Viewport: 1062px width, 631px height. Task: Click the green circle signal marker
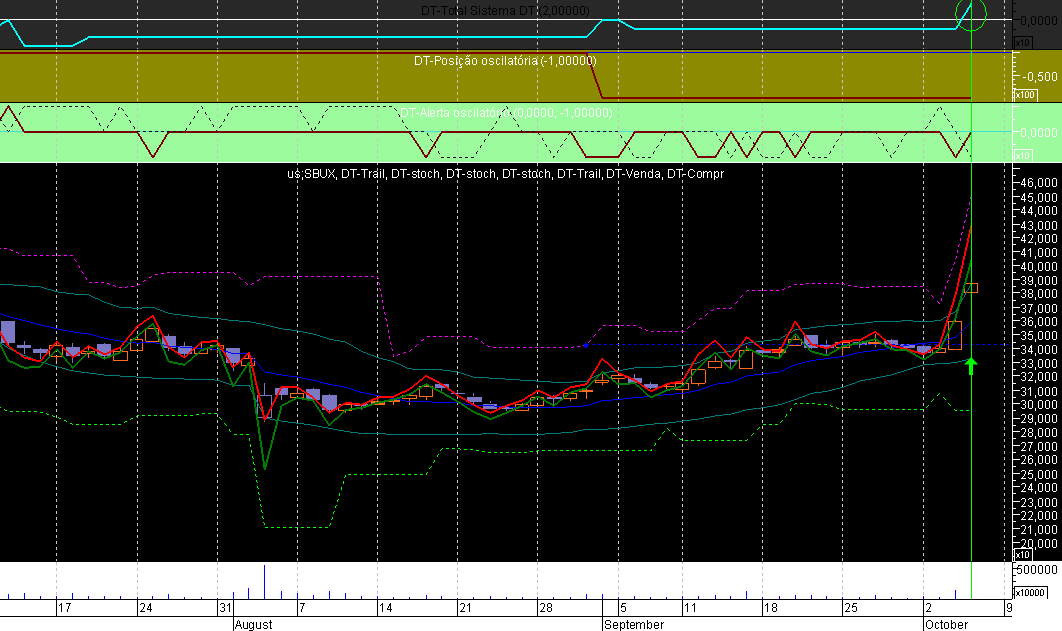tap(971, 14)
